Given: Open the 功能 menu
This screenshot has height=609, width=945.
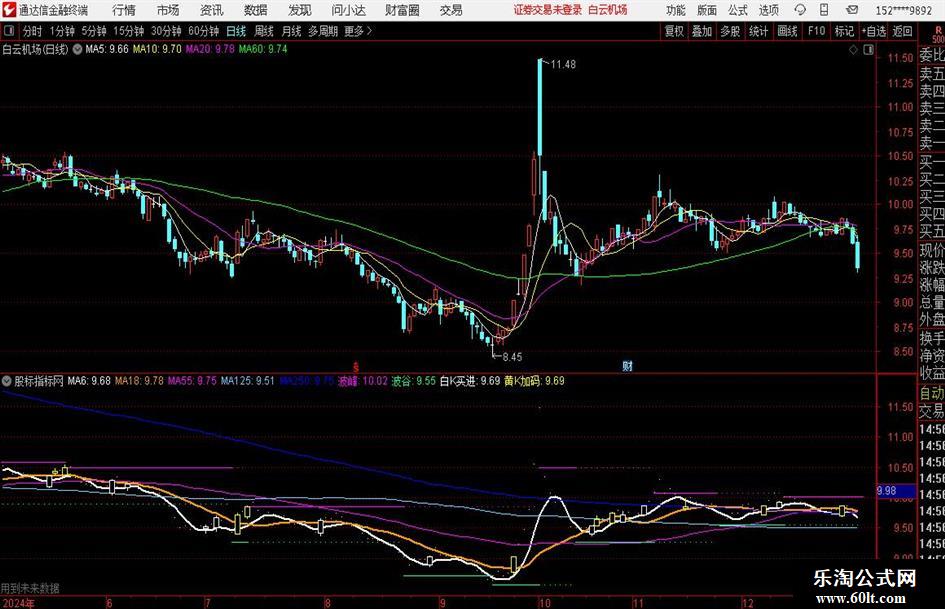Looking at the screenshot, I should 676,10.
